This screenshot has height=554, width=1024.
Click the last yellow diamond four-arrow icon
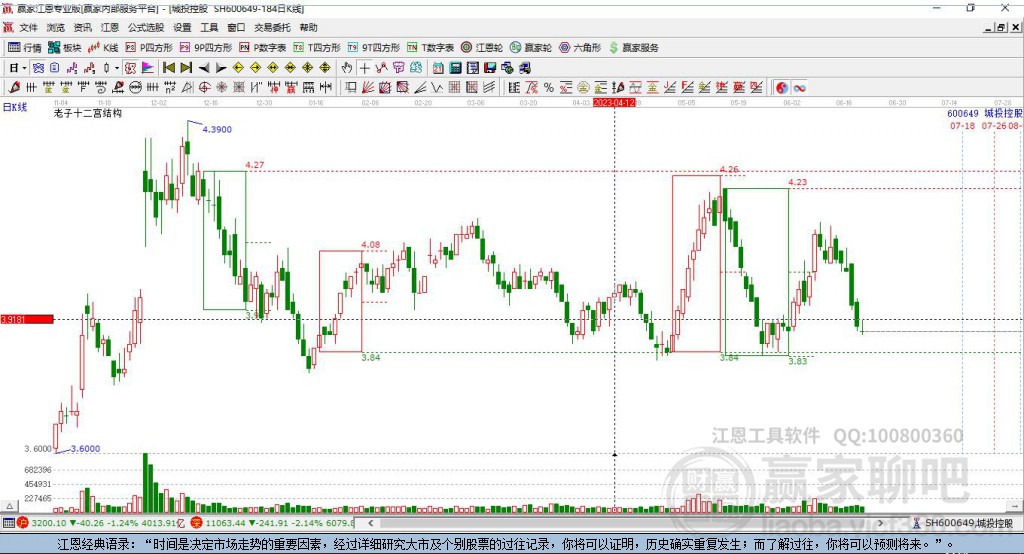pos(325,68)
